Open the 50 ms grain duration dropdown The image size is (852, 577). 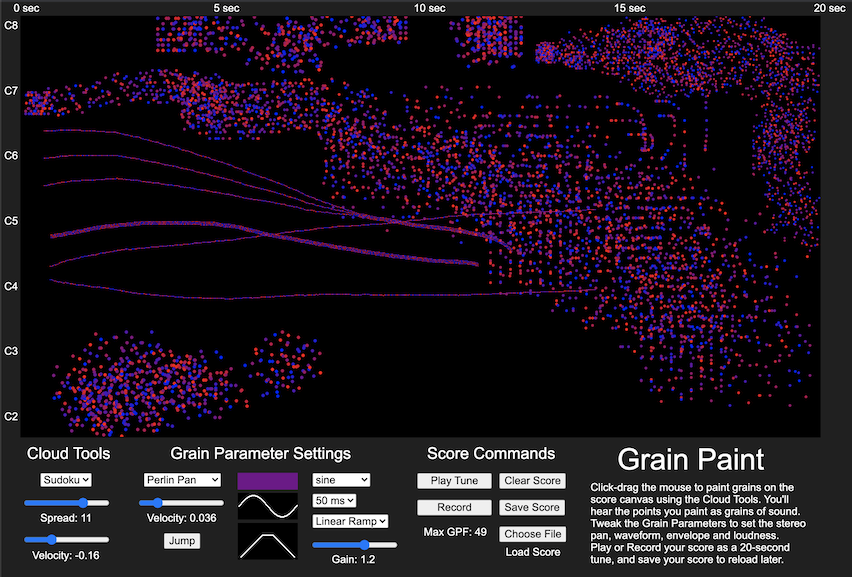[334, 500]
